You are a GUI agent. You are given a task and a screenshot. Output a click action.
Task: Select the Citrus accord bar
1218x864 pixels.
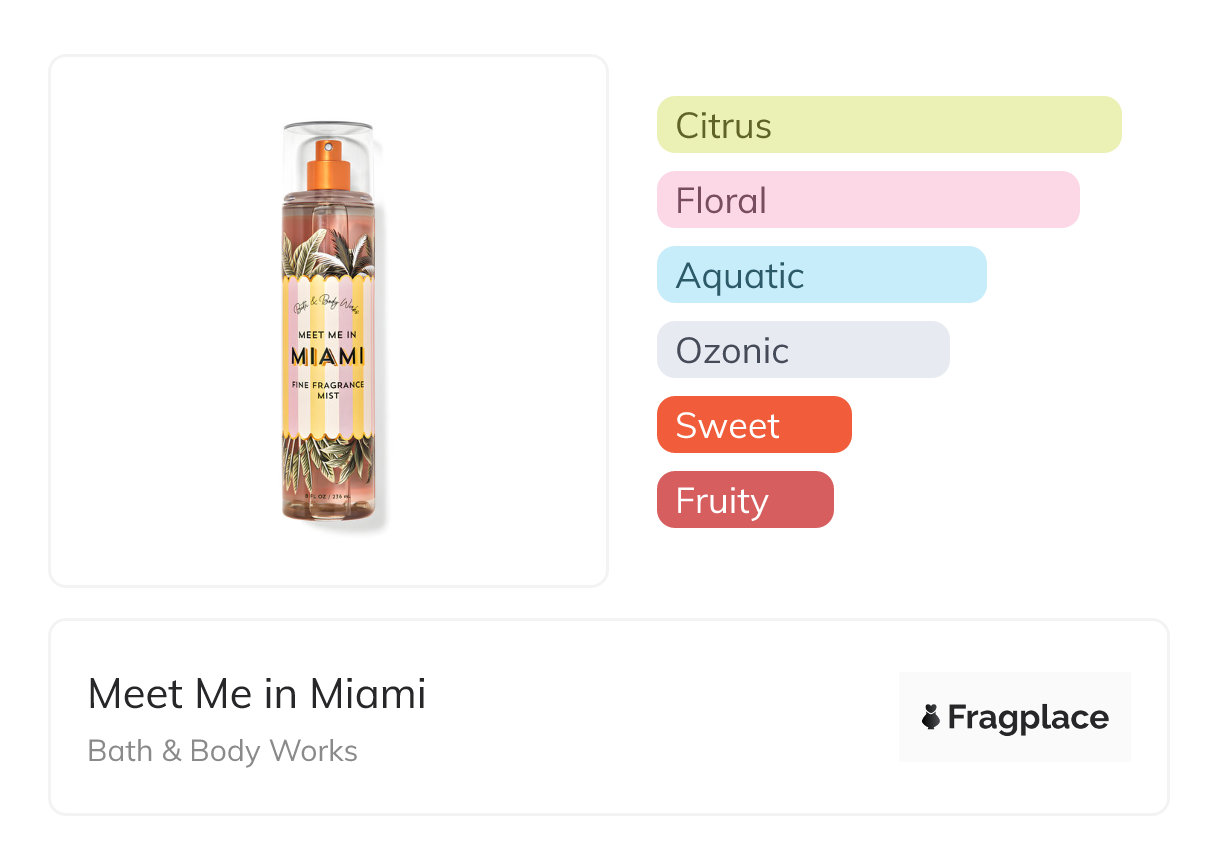pyautogui.click(x=888, y=125)
